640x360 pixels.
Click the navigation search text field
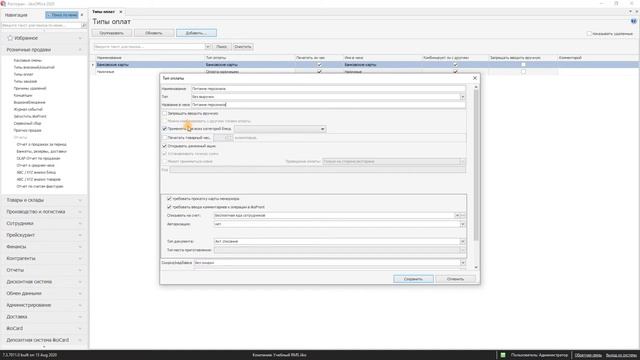[x=42, y=25]
